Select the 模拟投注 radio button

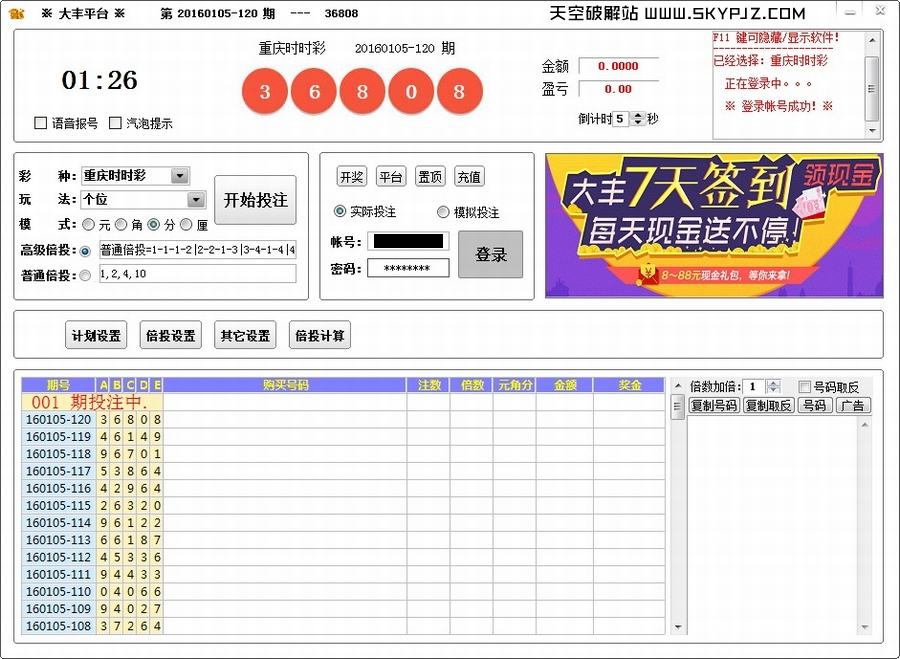click(444, 212)
